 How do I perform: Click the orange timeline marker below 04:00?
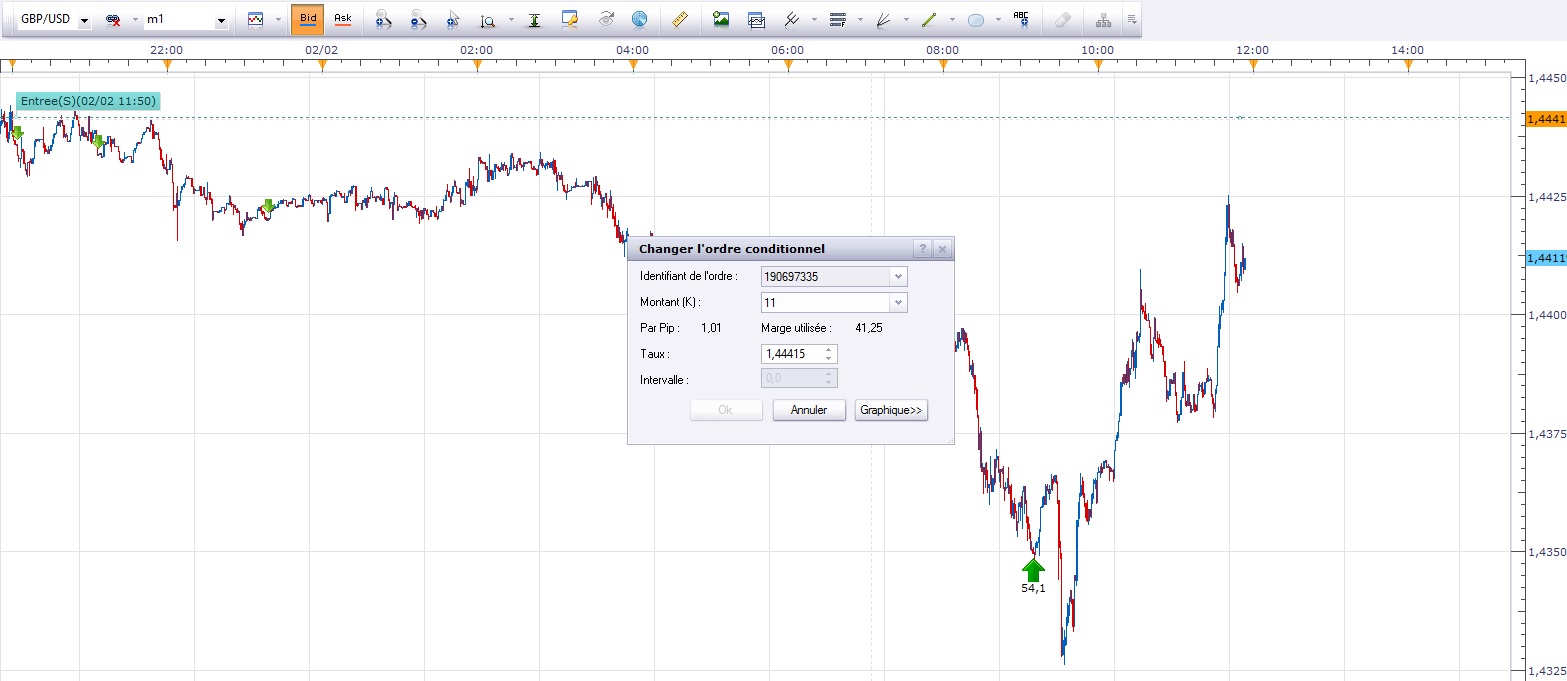pyautogui.click(x=633, y=65)
